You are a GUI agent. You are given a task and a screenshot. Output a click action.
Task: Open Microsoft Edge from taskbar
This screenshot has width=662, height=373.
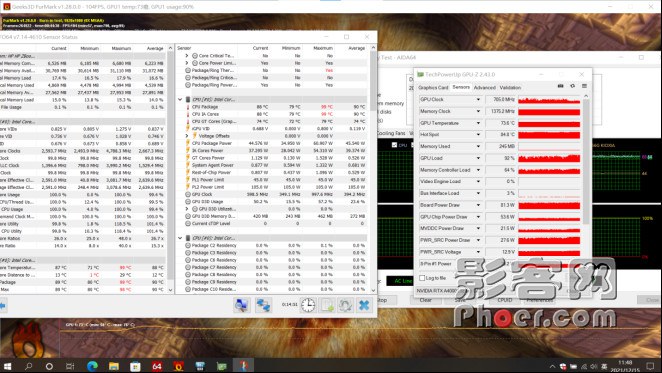tap(92, 366)
